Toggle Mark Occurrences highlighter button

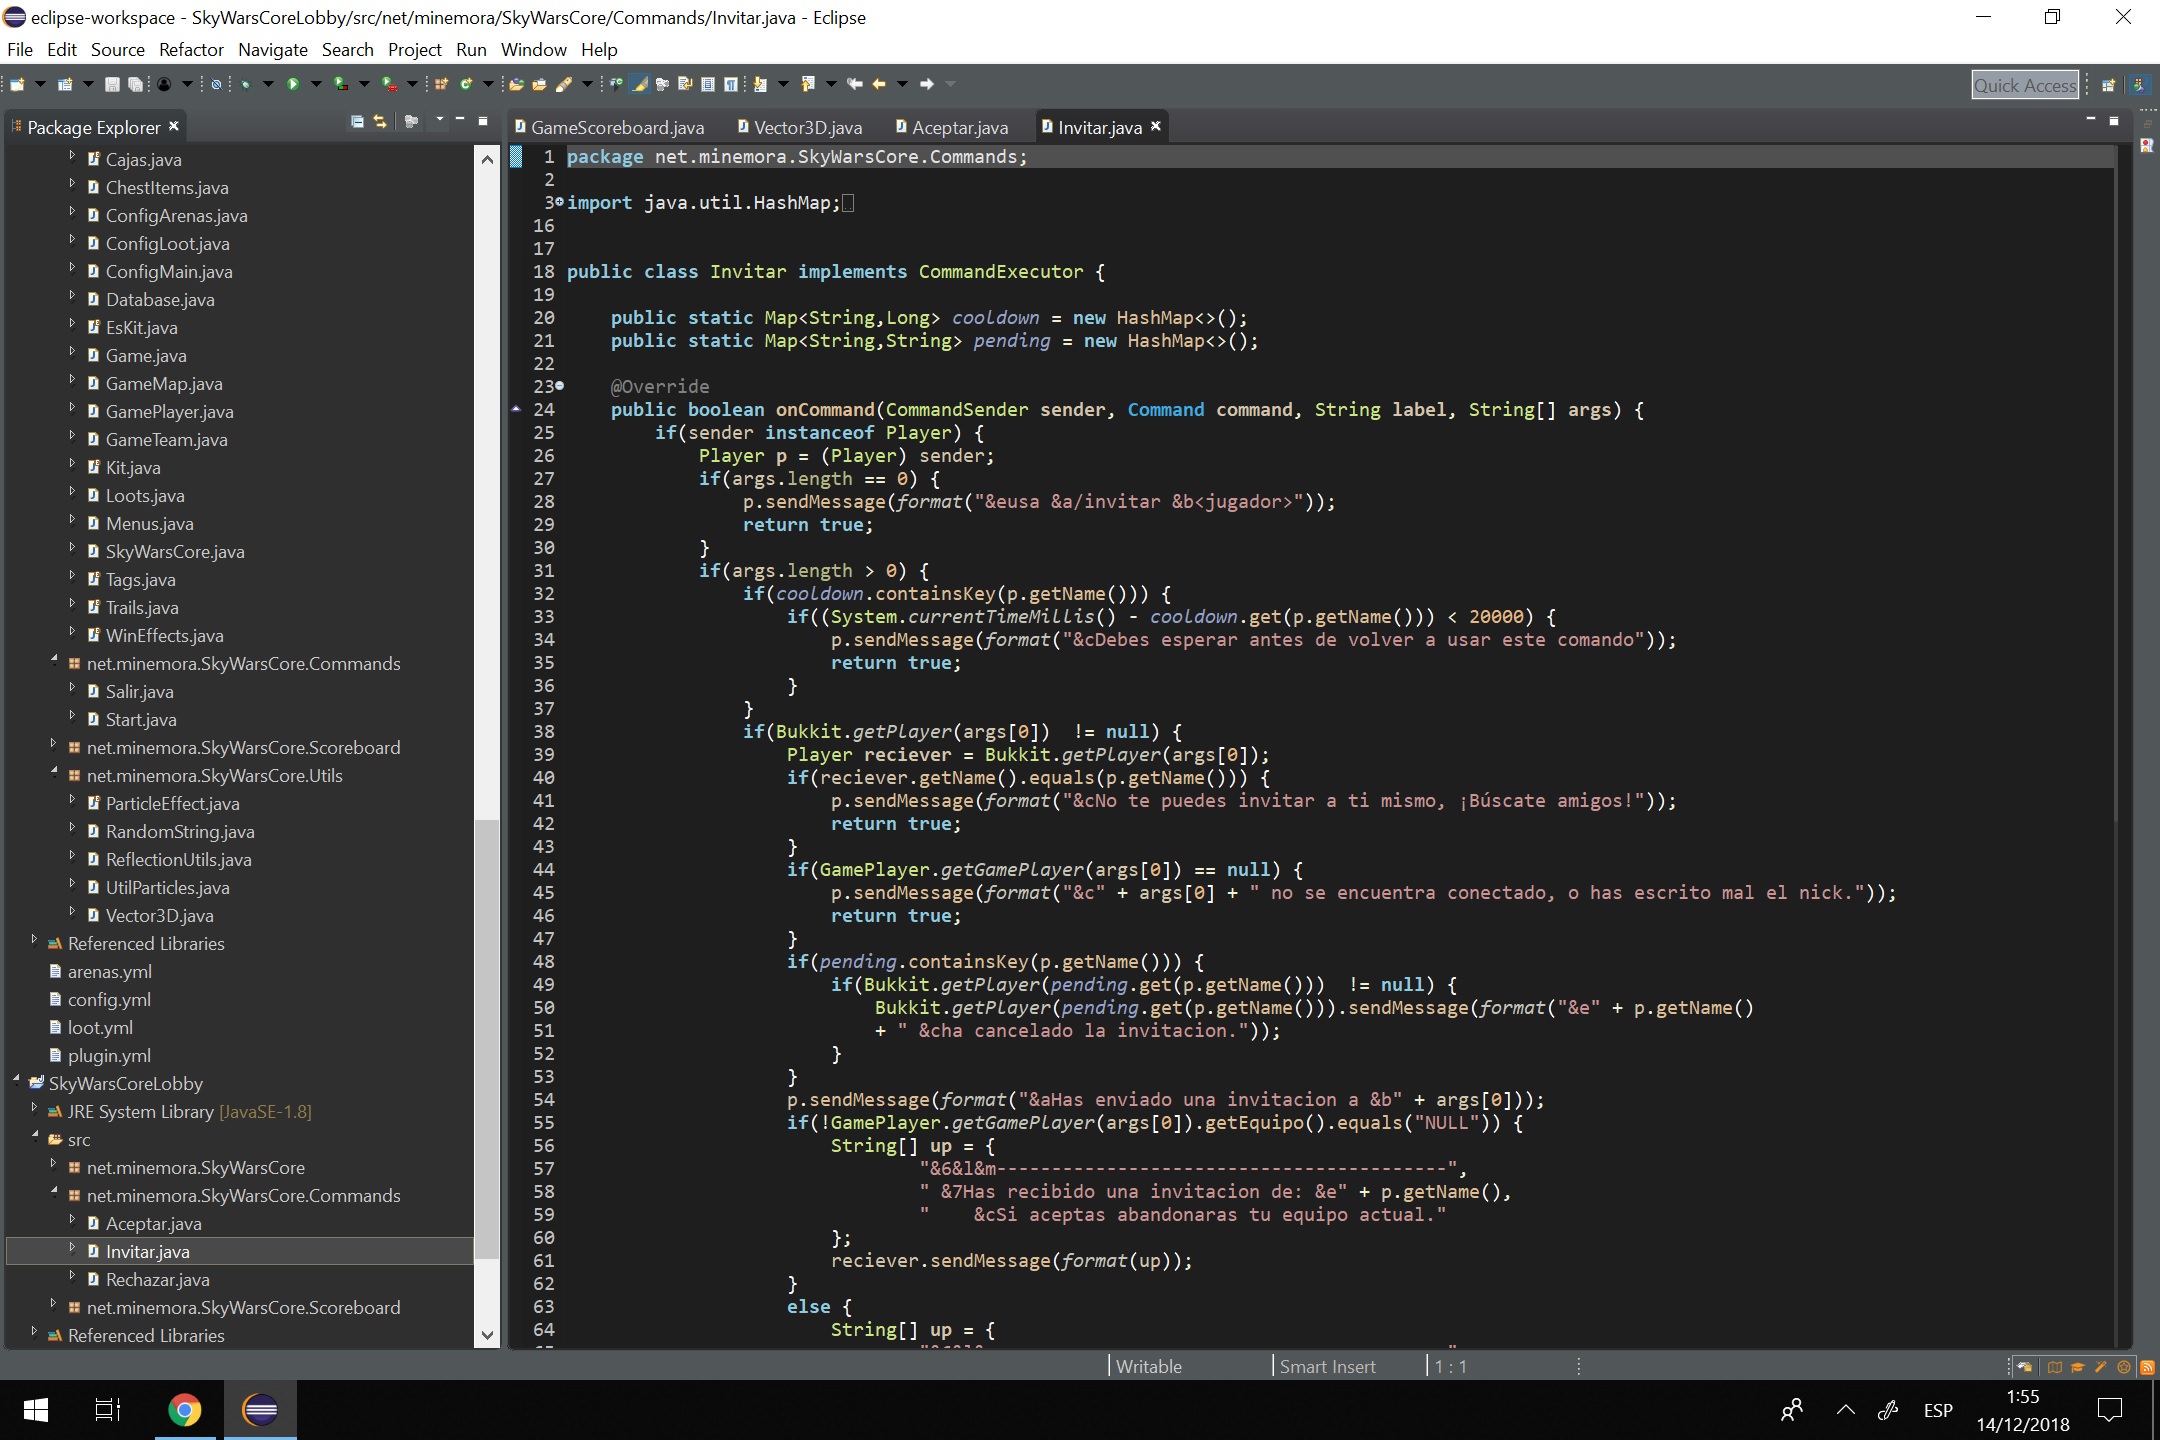639,84
